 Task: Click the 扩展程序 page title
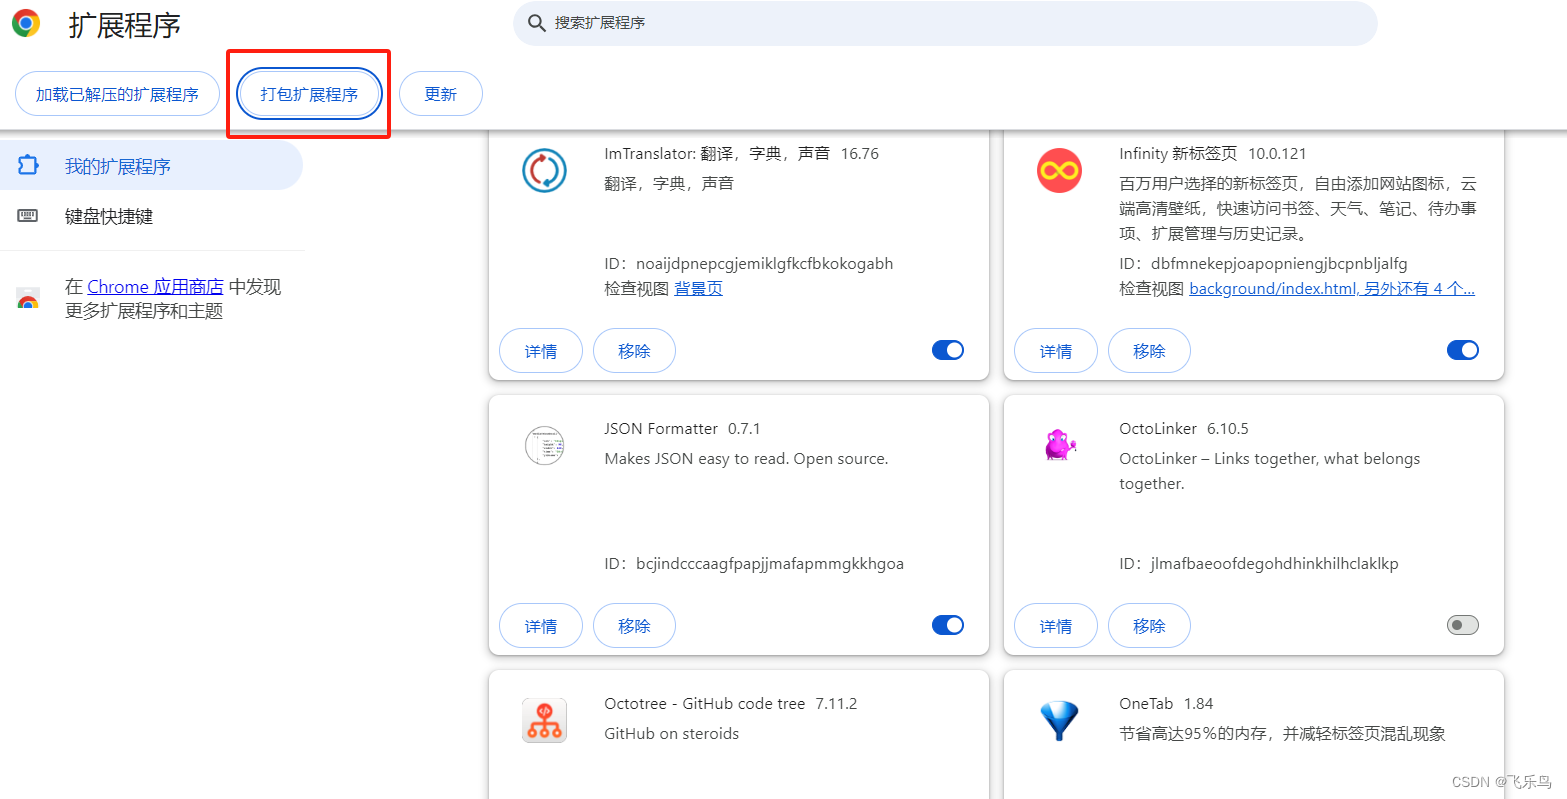(125, 25)
